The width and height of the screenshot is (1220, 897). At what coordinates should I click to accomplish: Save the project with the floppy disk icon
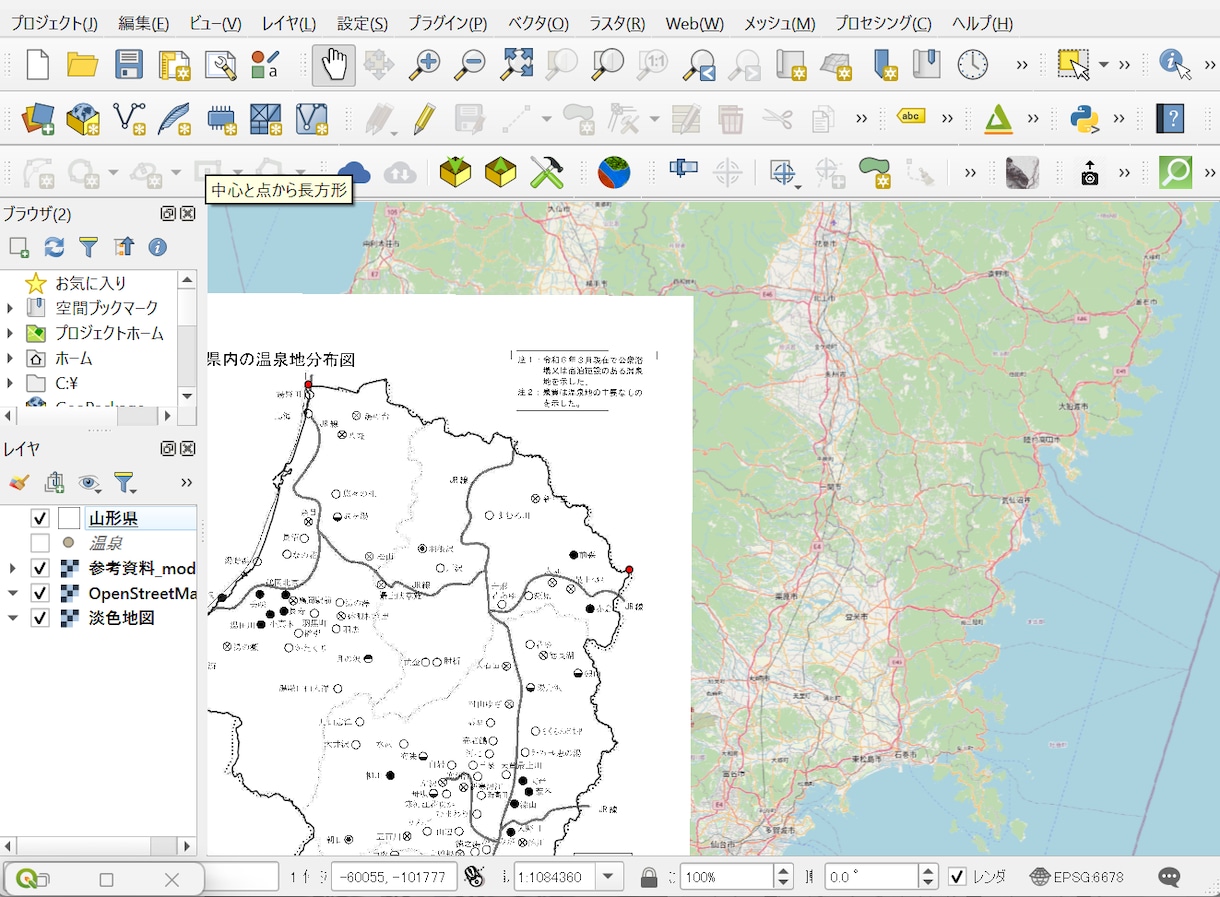tap(128, 66)
